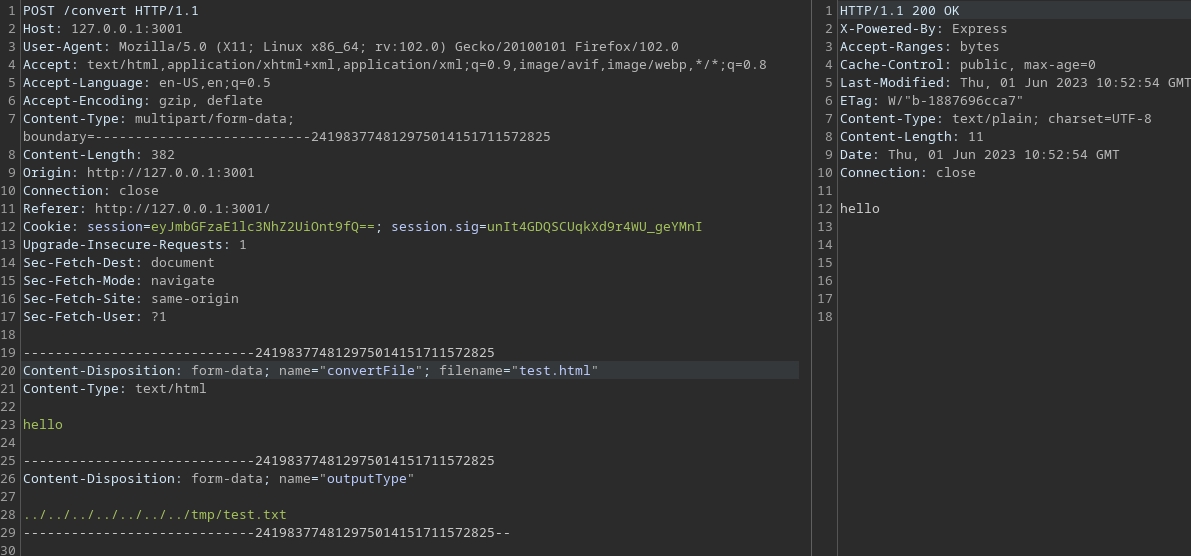Click hello in the request body

point(43,425)
